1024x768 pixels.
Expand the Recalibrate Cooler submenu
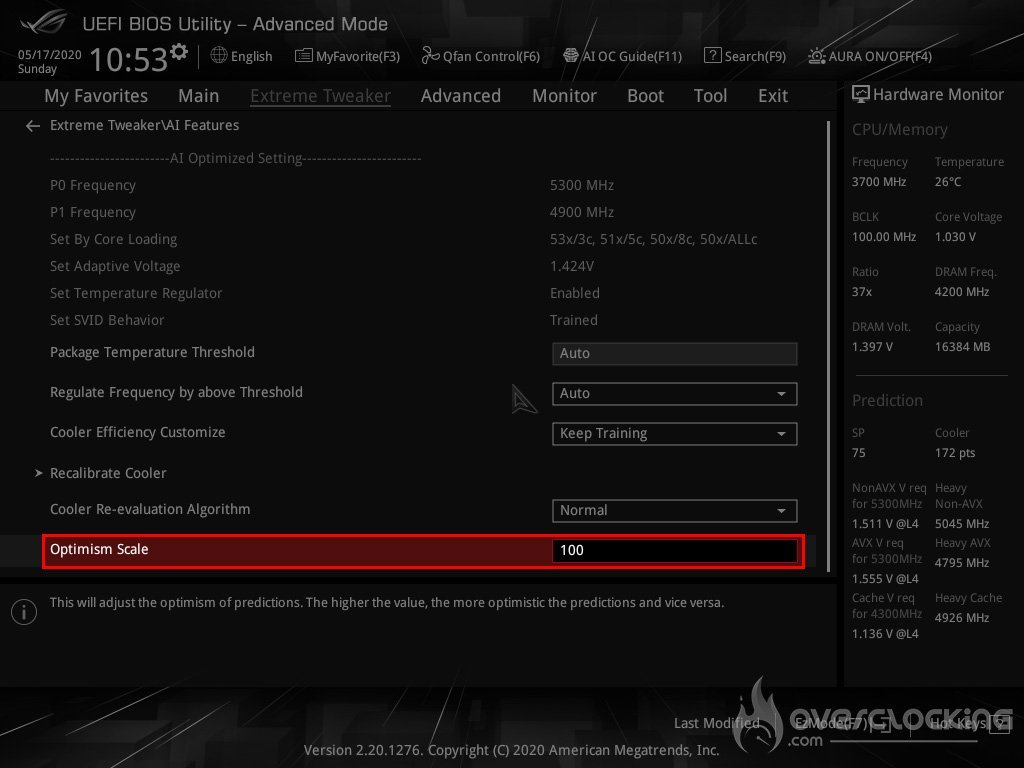108,473
